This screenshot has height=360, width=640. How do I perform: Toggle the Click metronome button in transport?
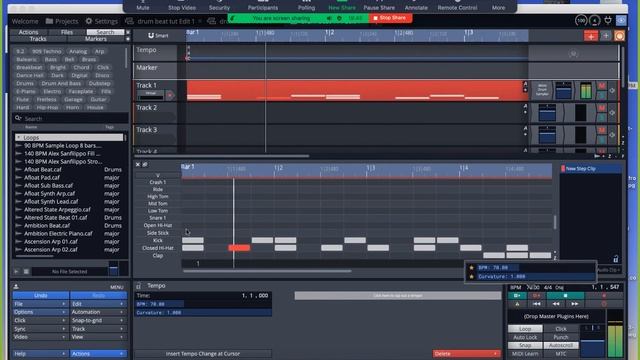[561, 329]
